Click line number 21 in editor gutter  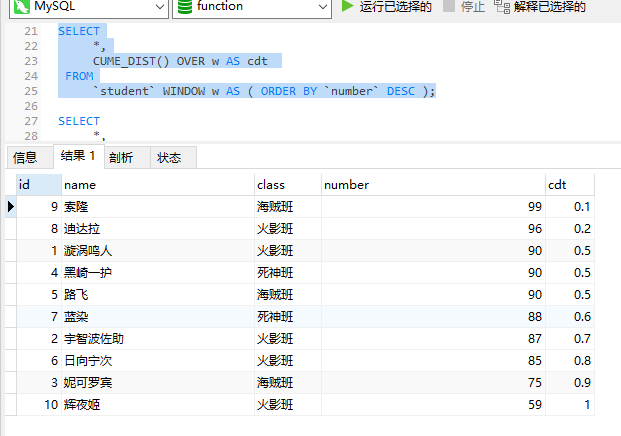point(31,31)
